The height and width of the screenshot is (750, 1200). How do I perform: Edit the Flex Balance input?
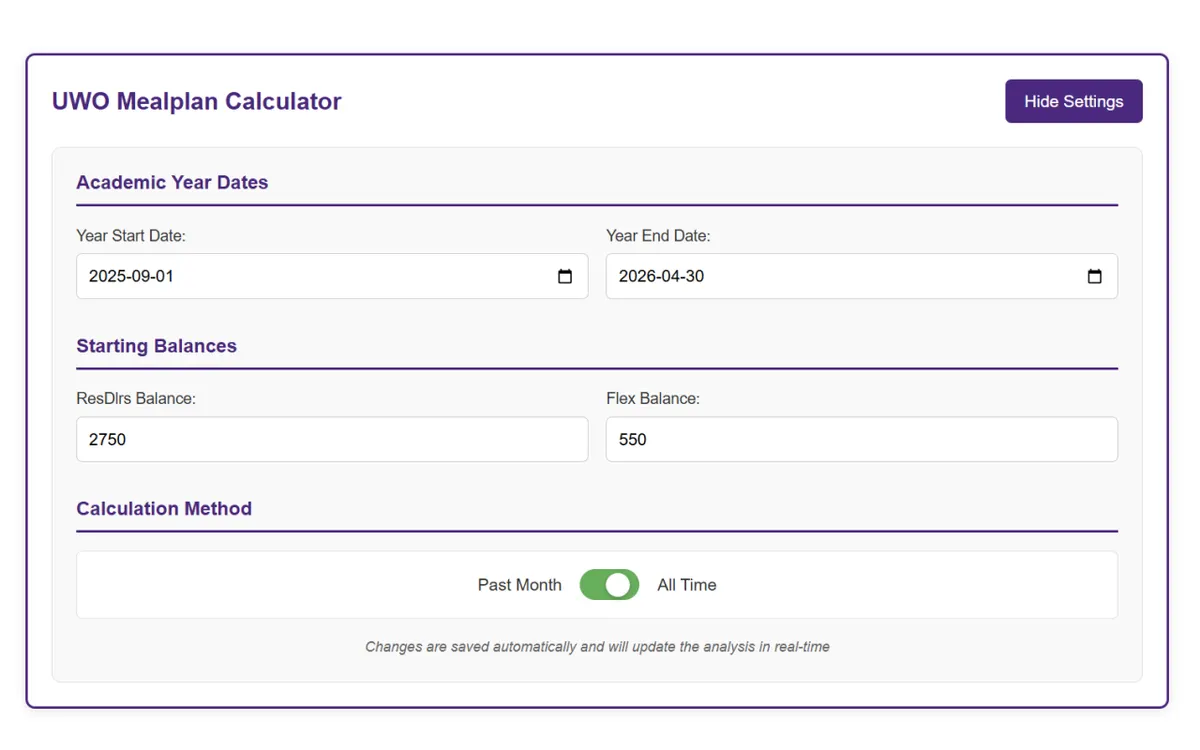coord(862,439)
